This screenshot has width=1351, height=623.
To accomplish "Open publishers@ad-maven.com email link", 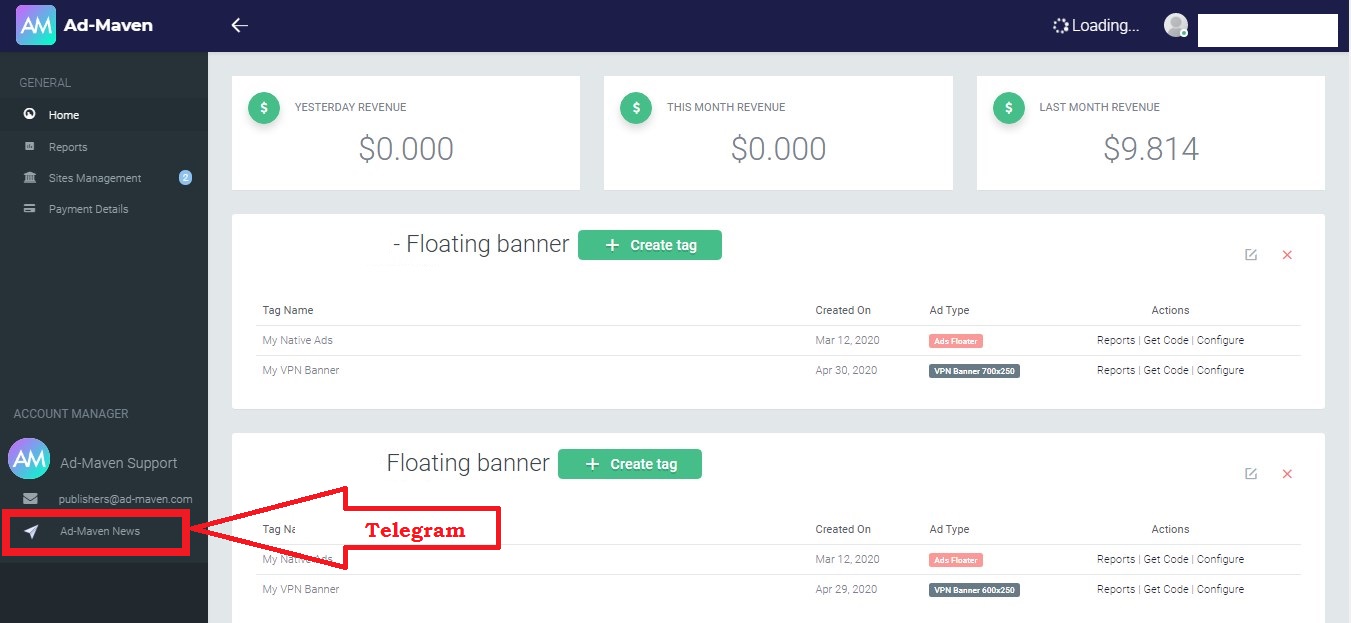I will [125, 498].
